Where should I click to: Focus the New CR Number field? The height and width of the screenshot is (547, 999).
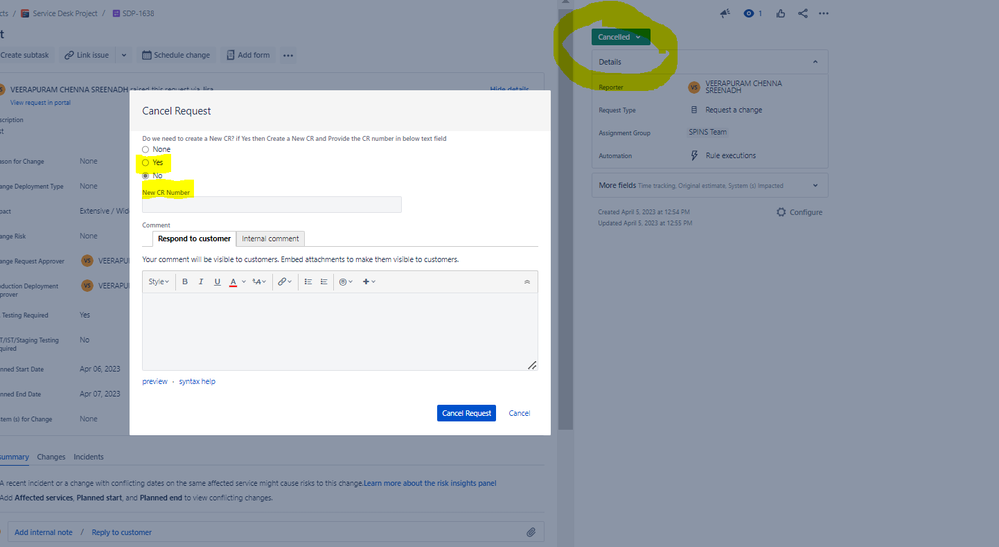click(271, 204)
